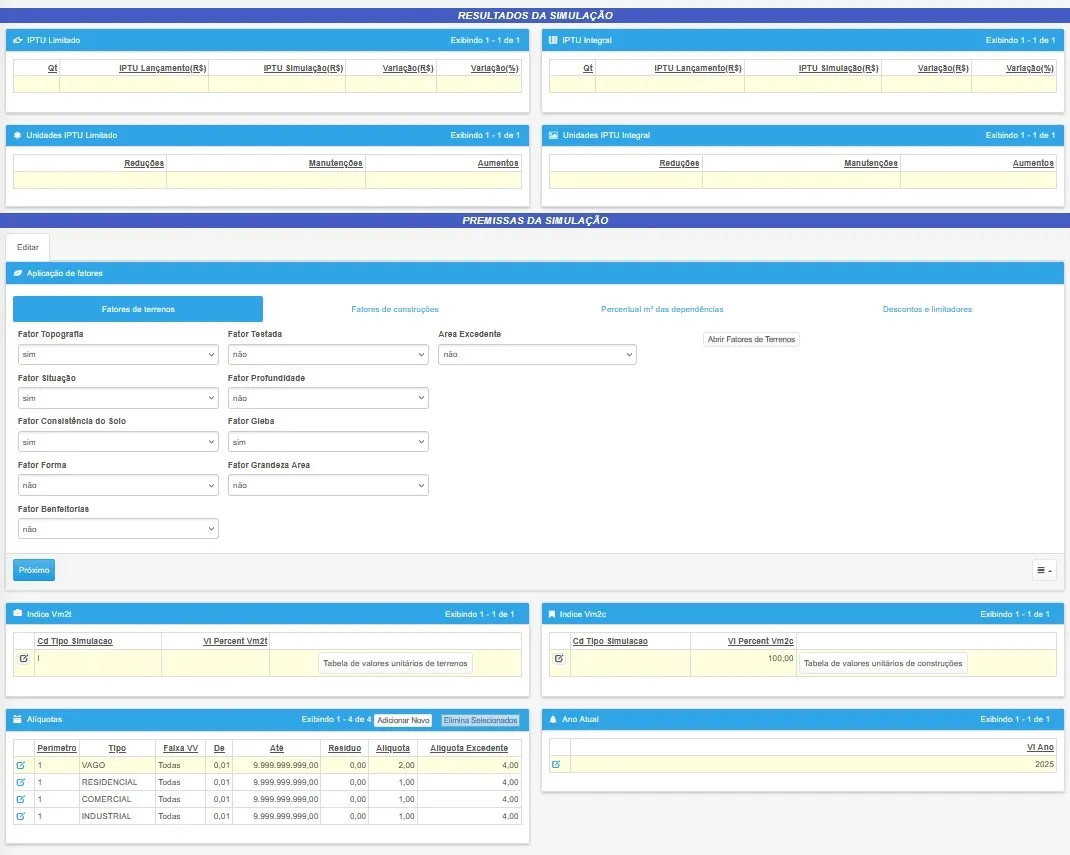The image size is (1070, 855).
Task: Edit the VAGO aliquota row
Action: pos(21,765)
